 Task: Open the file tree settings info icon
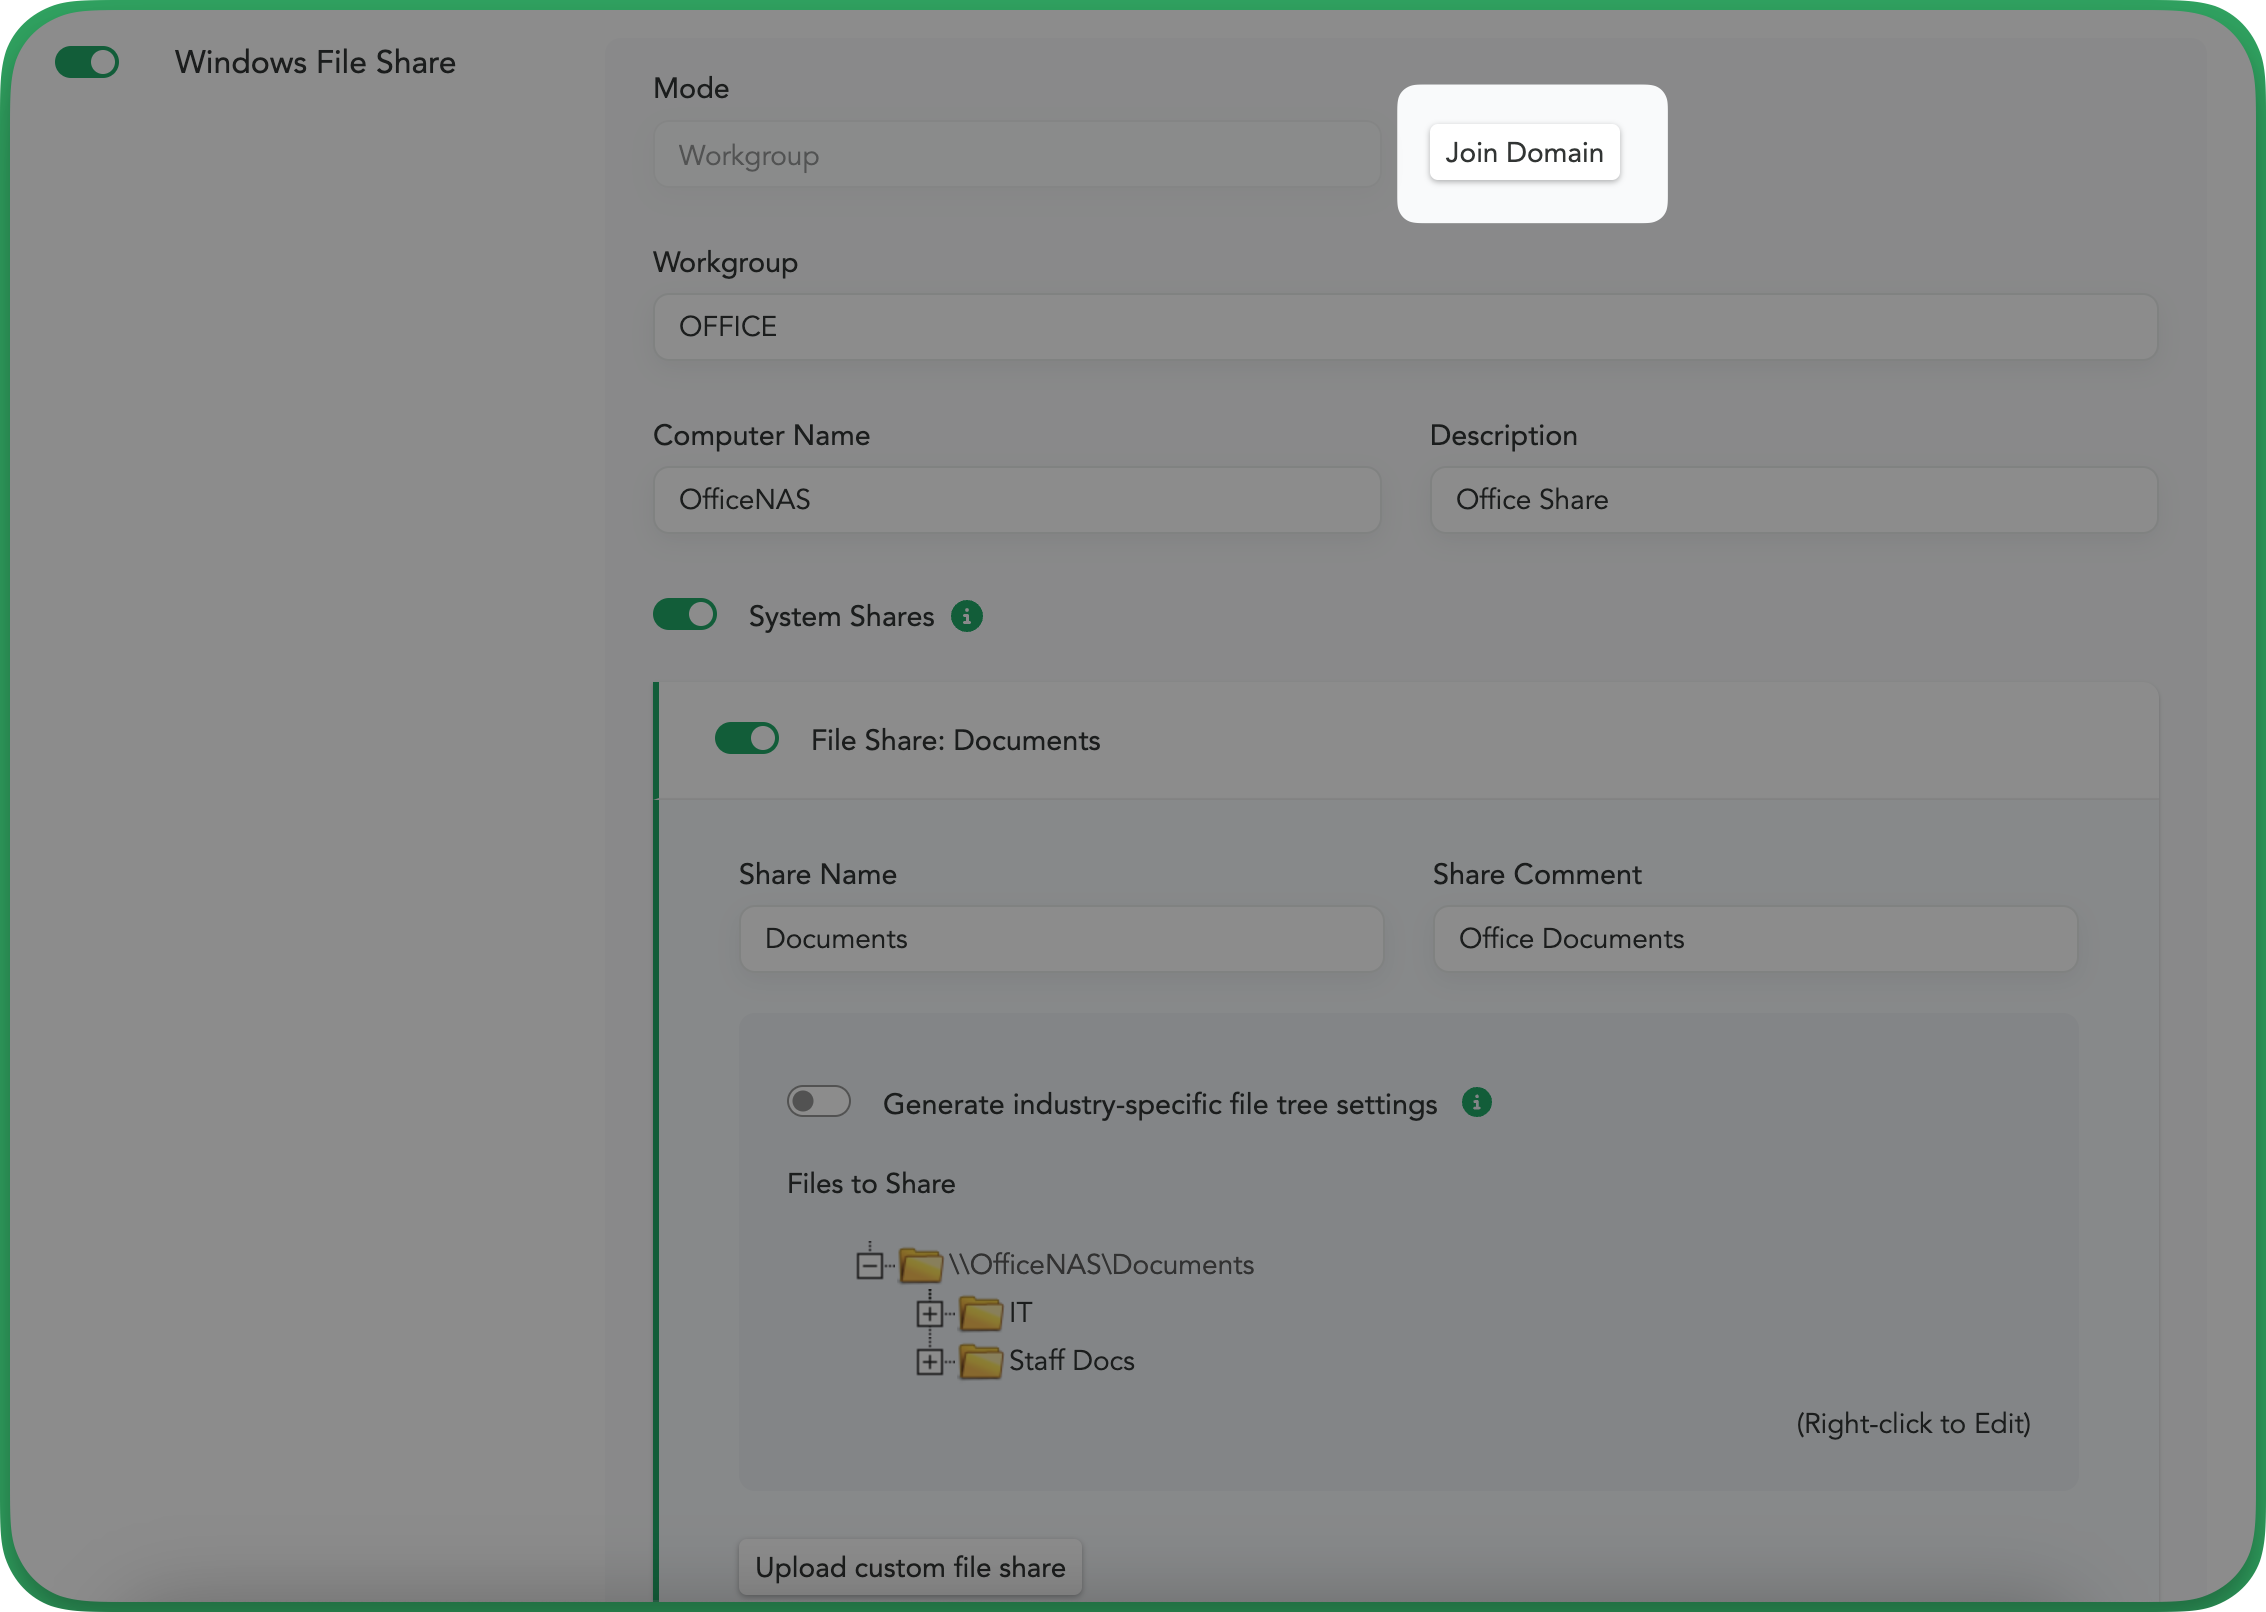point(1477,1102)
